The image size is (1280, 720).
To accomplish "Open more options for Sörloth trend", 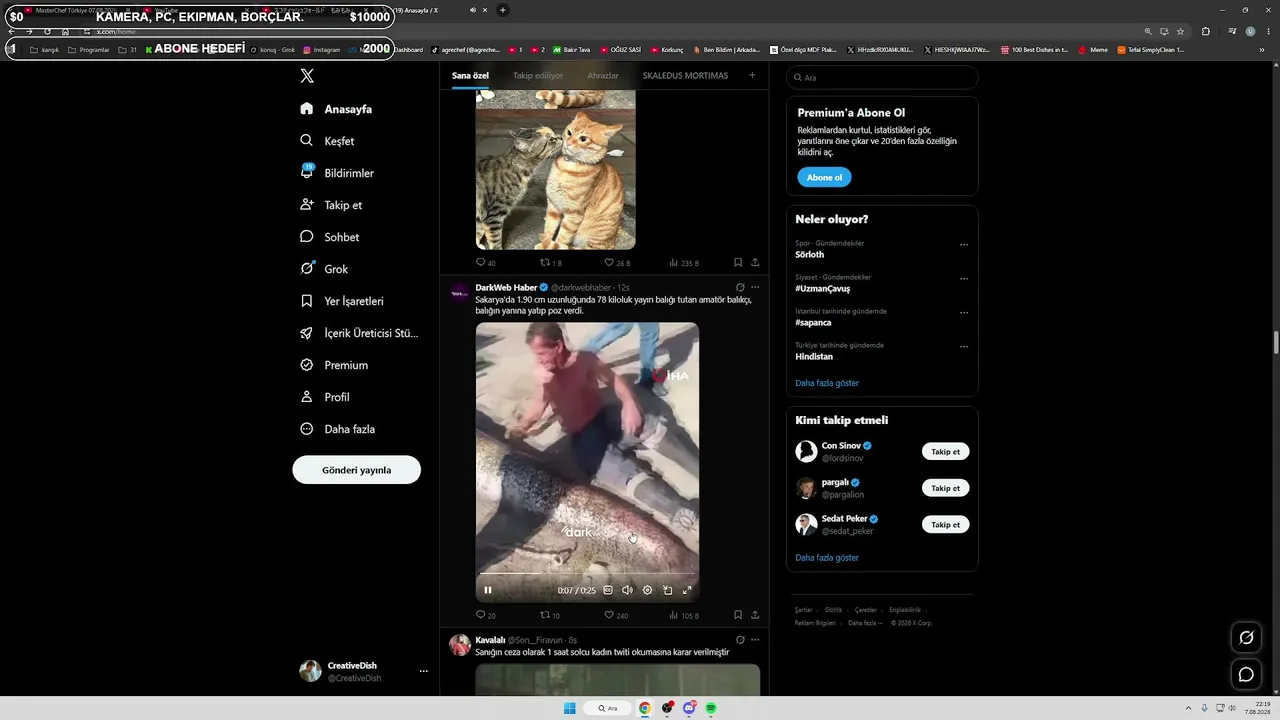I will point(964,244).
